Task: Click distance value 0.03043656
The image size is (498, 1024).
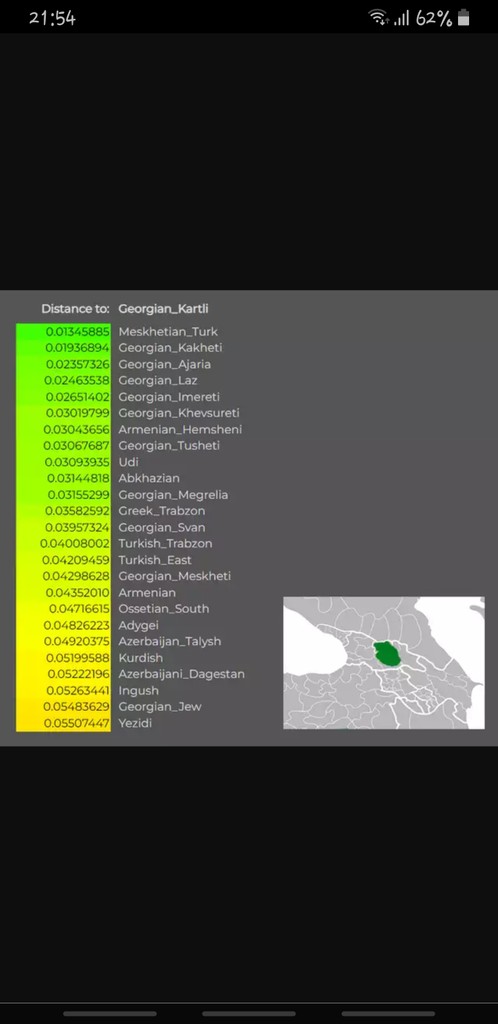Action: [77, 430]
